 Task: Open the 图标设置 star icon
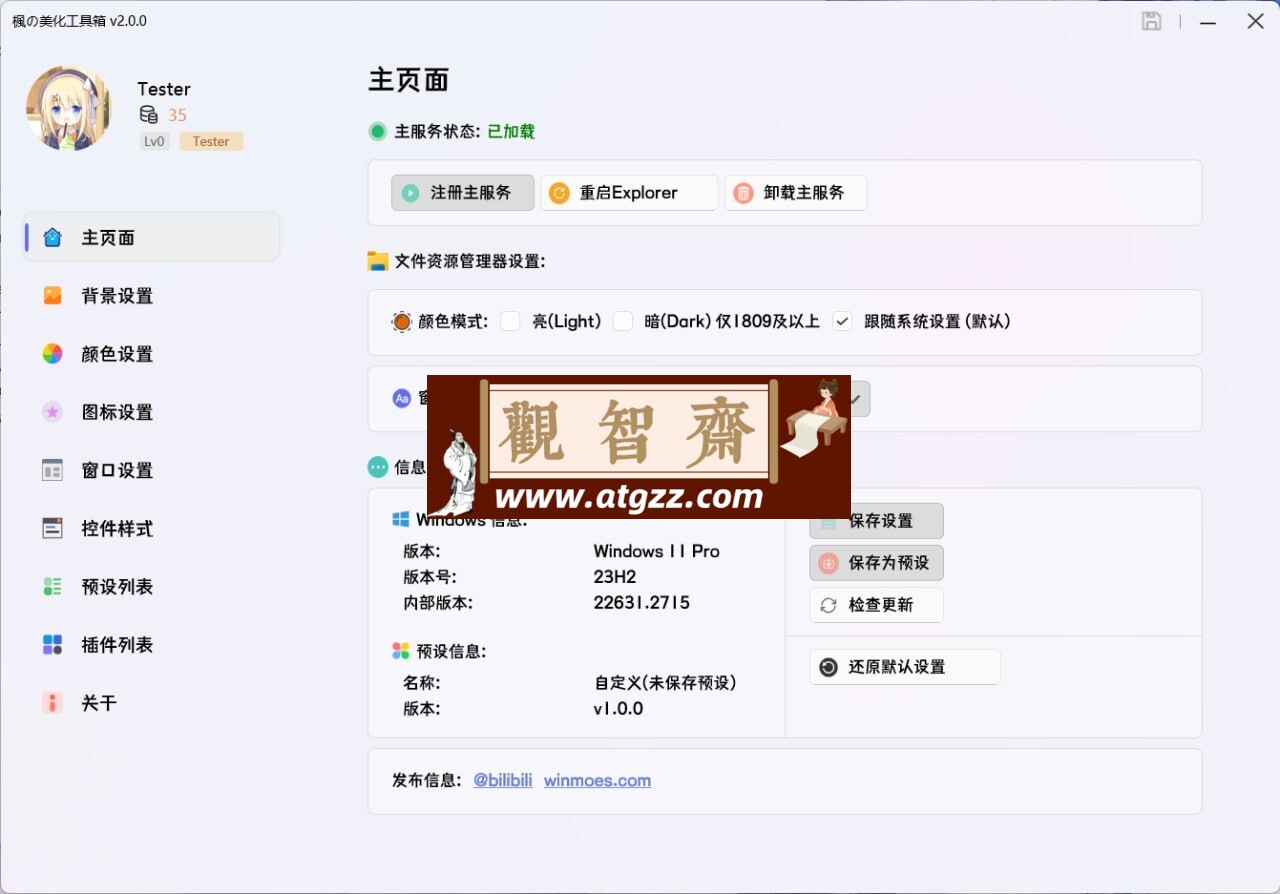coord(52,412)
